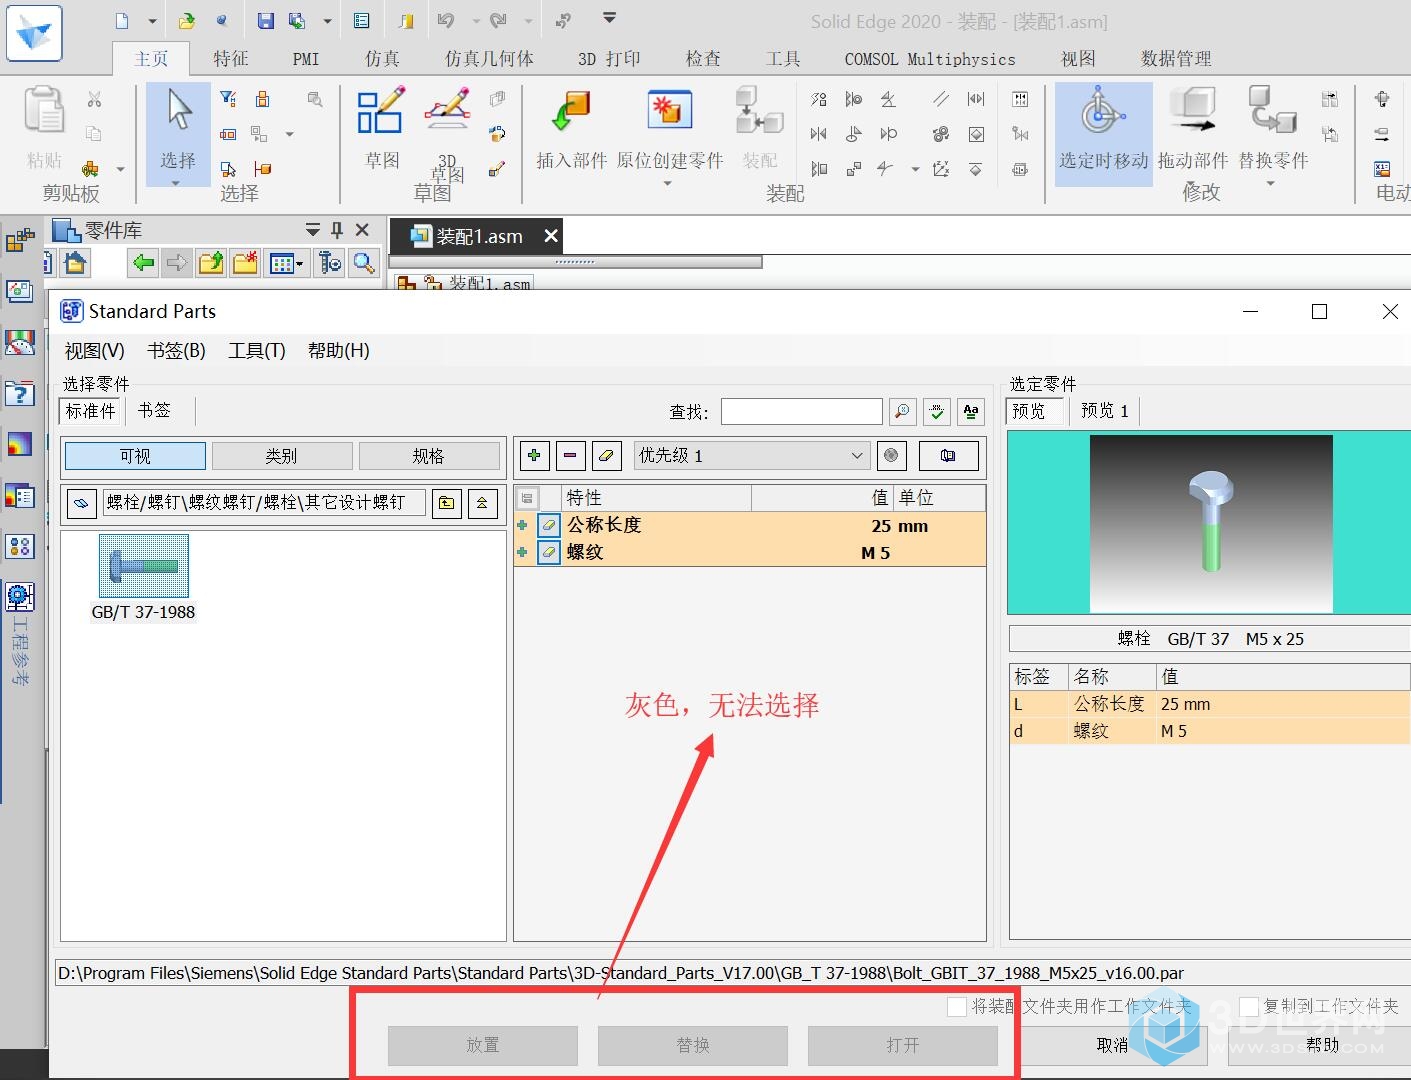Image resolution: width=1411 pixels, height=1080 pixels.
Task: Toggle the pin on the 零件库 panel
Action: coord(337,230)
